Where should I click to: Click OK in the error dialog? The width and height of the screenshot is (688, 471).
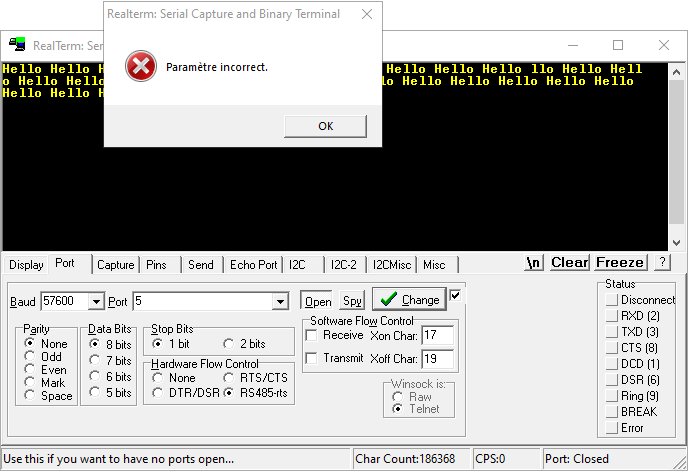click(325, 126)
